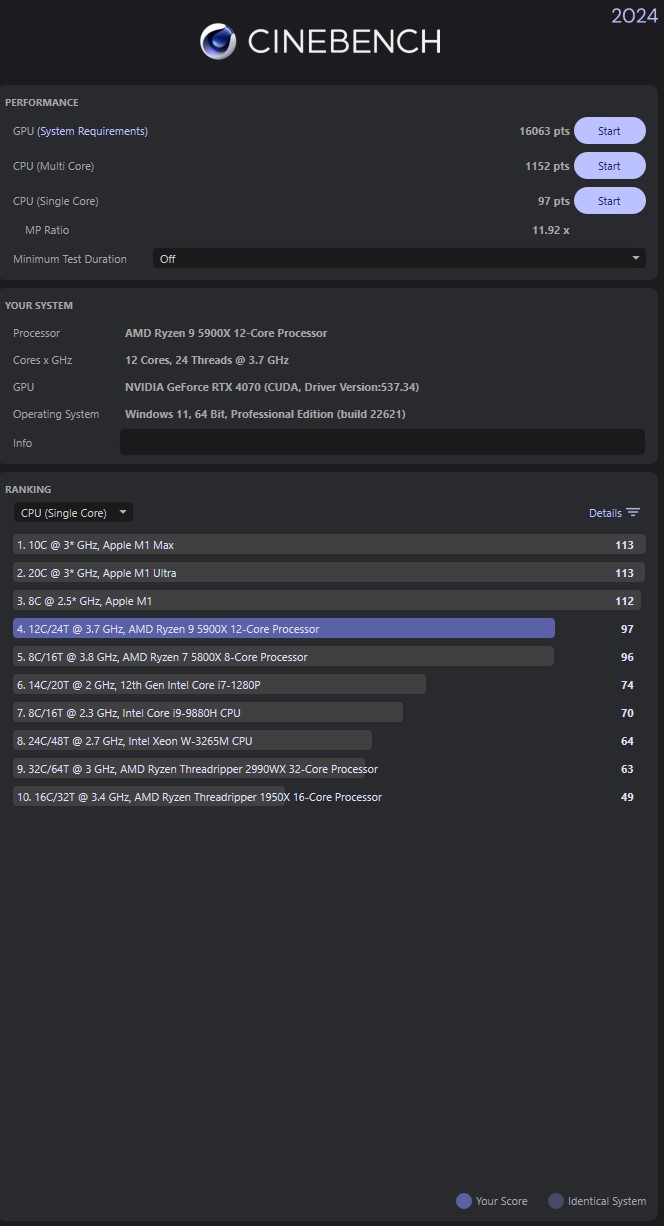Select the Ryzen 7 5800X ranking row
This screenshot has height=1226, width=664.
[x=283, y=657]
